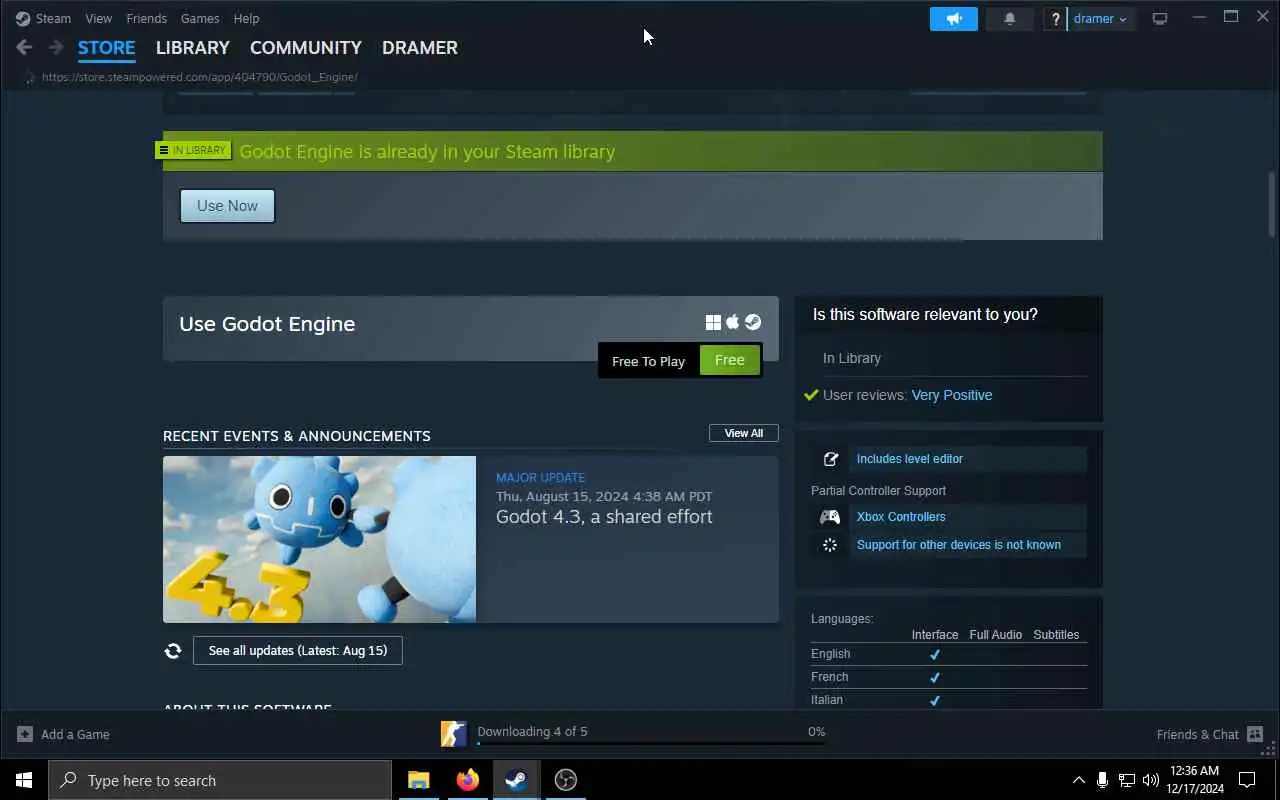Image resolution: width=1280 pixels, height=800 pixels.
Task: Click the MAJOR UPDATE label
Action: click(540, 478)
